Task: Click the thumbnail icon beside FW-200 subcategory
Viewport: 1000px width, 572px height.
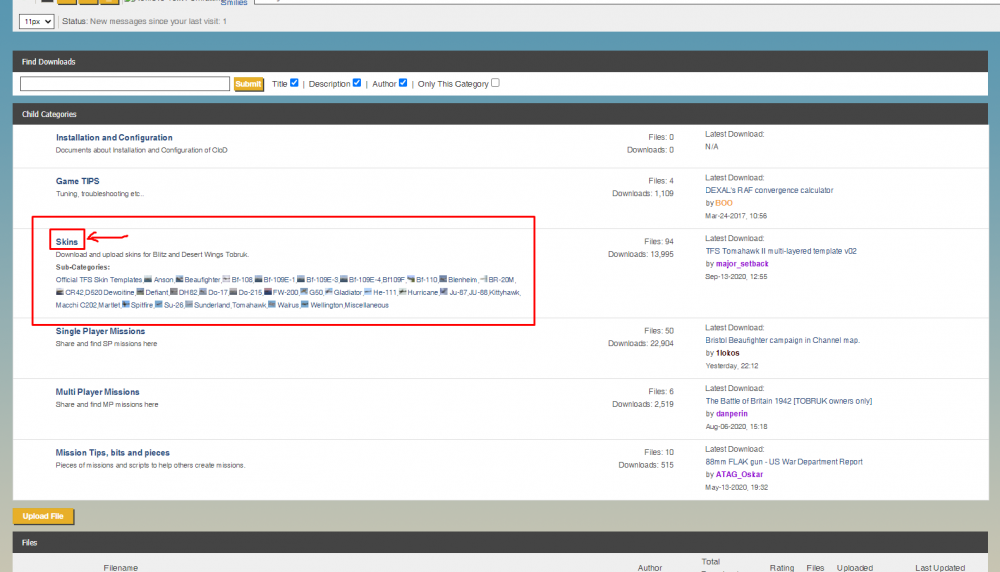Action: coord(268,292)
